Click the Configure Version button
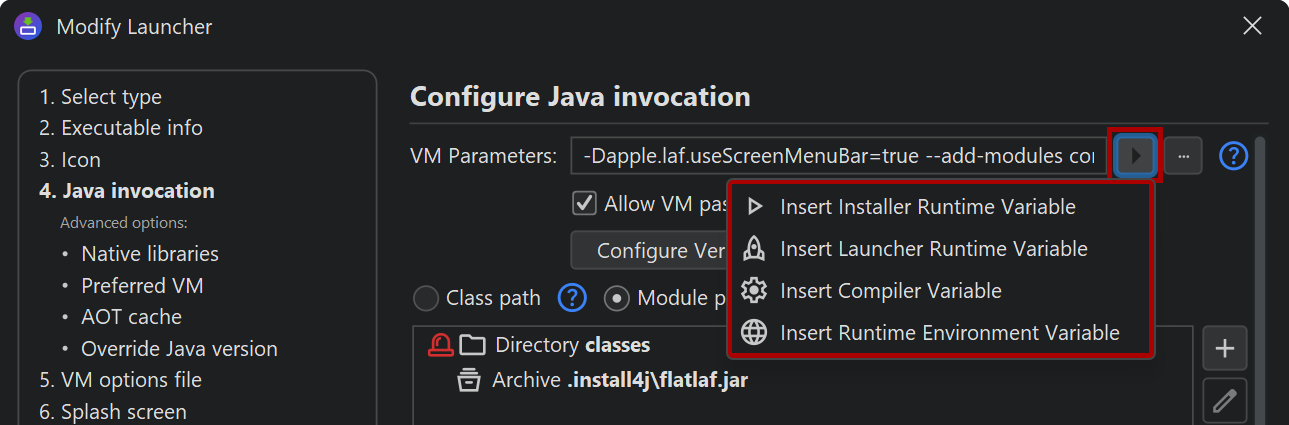1289x425 pixels. pos(648,250)
